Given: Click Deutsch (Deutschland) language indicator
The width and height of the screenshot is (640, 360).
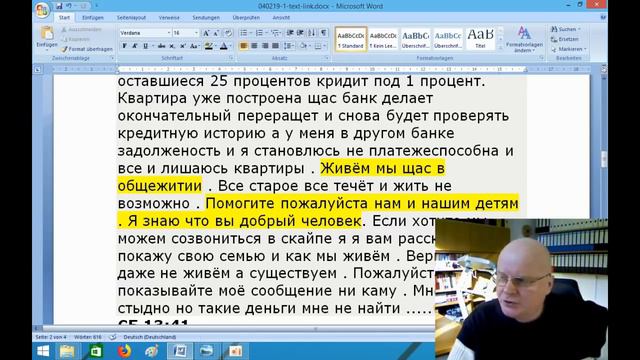Looking at the screenshot, I should point(150,337).
